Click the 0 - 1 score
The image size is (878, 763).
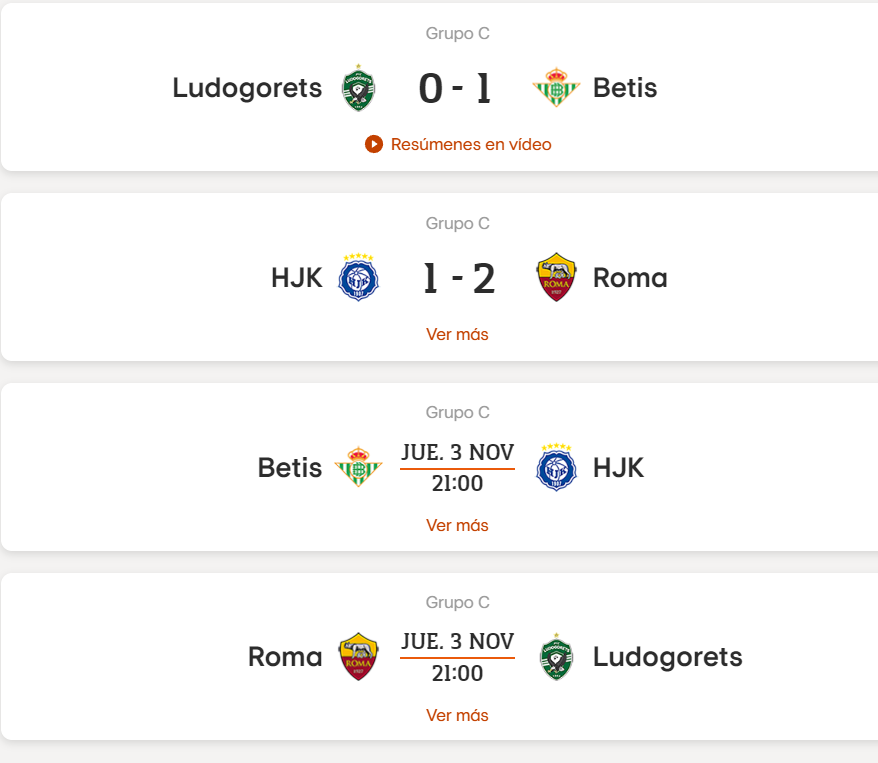(456, 88)
